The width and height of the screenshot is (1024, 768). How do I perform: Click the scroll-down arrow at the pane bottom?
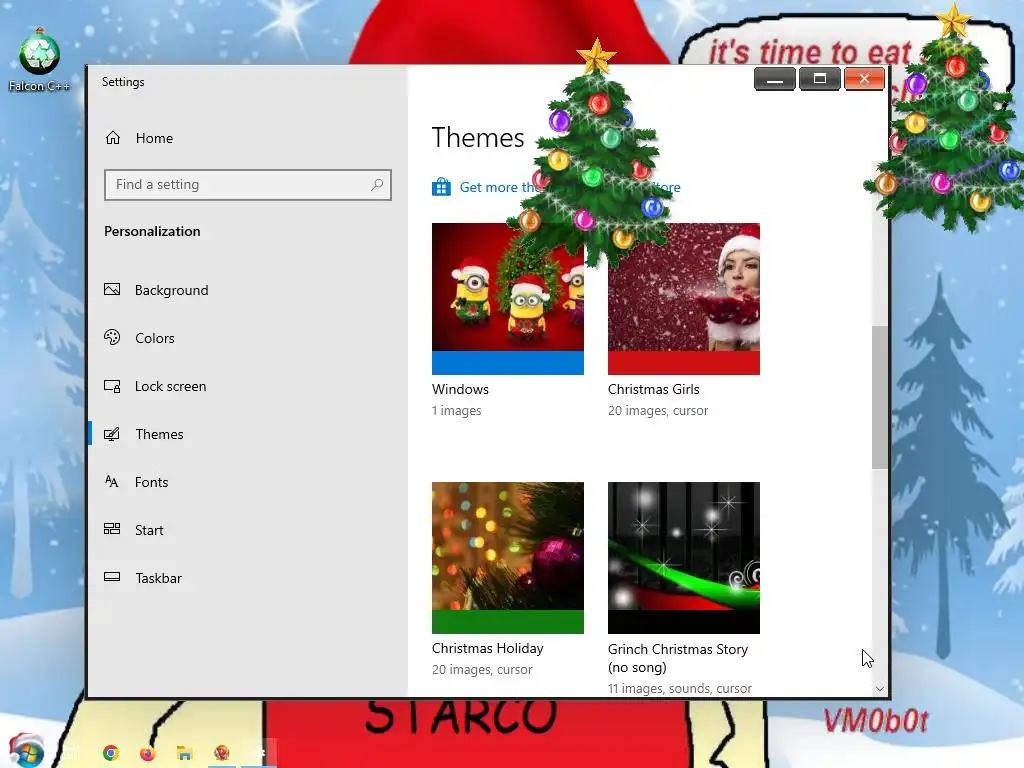pyautogui.click(x=880, y=688)
